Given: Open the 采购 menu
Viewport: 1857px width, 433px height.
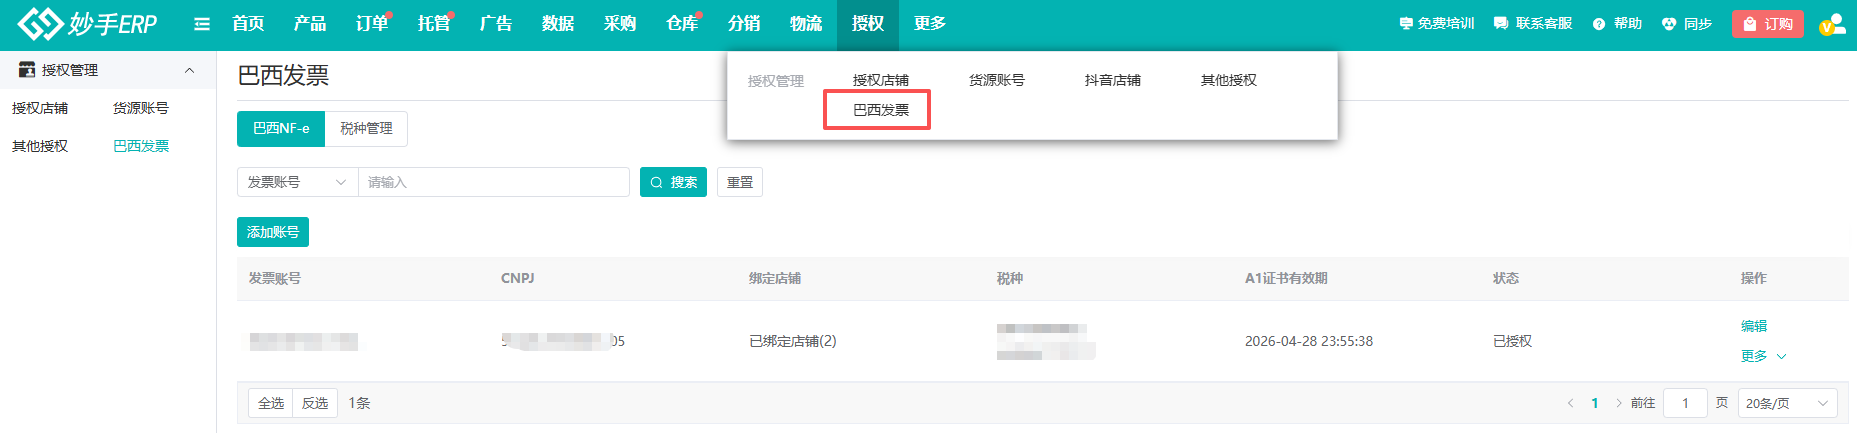Looking at the screenshot, I should [620, 23].
